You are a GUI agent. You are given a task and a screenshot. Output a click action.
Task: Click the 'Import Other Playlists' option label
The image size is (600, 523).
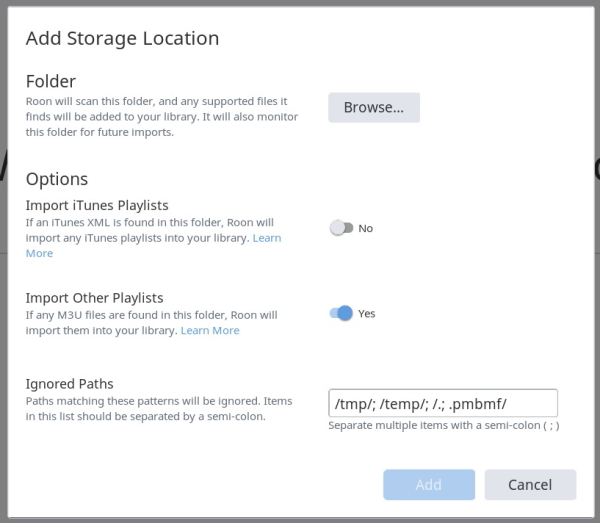coord(95,298)
